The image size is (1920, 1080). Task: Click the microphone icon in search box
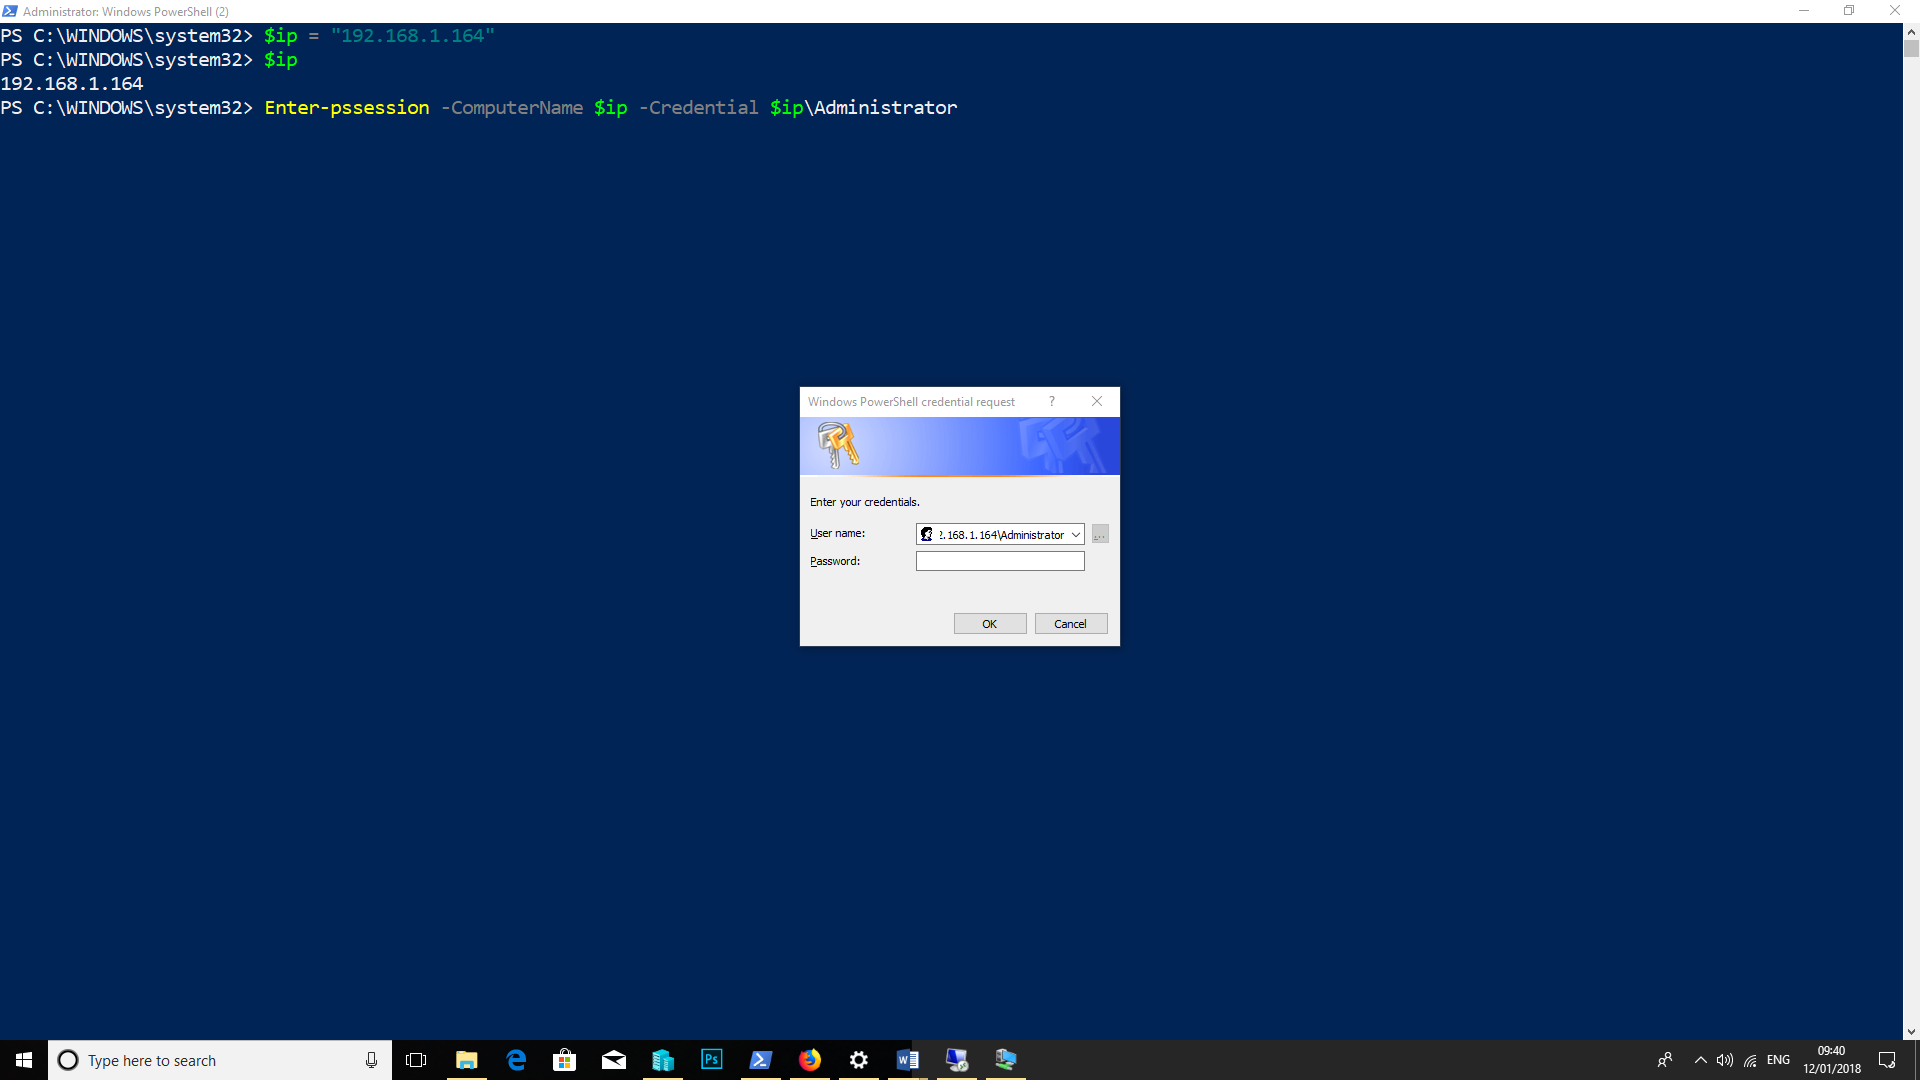[x=371, y=1060]
